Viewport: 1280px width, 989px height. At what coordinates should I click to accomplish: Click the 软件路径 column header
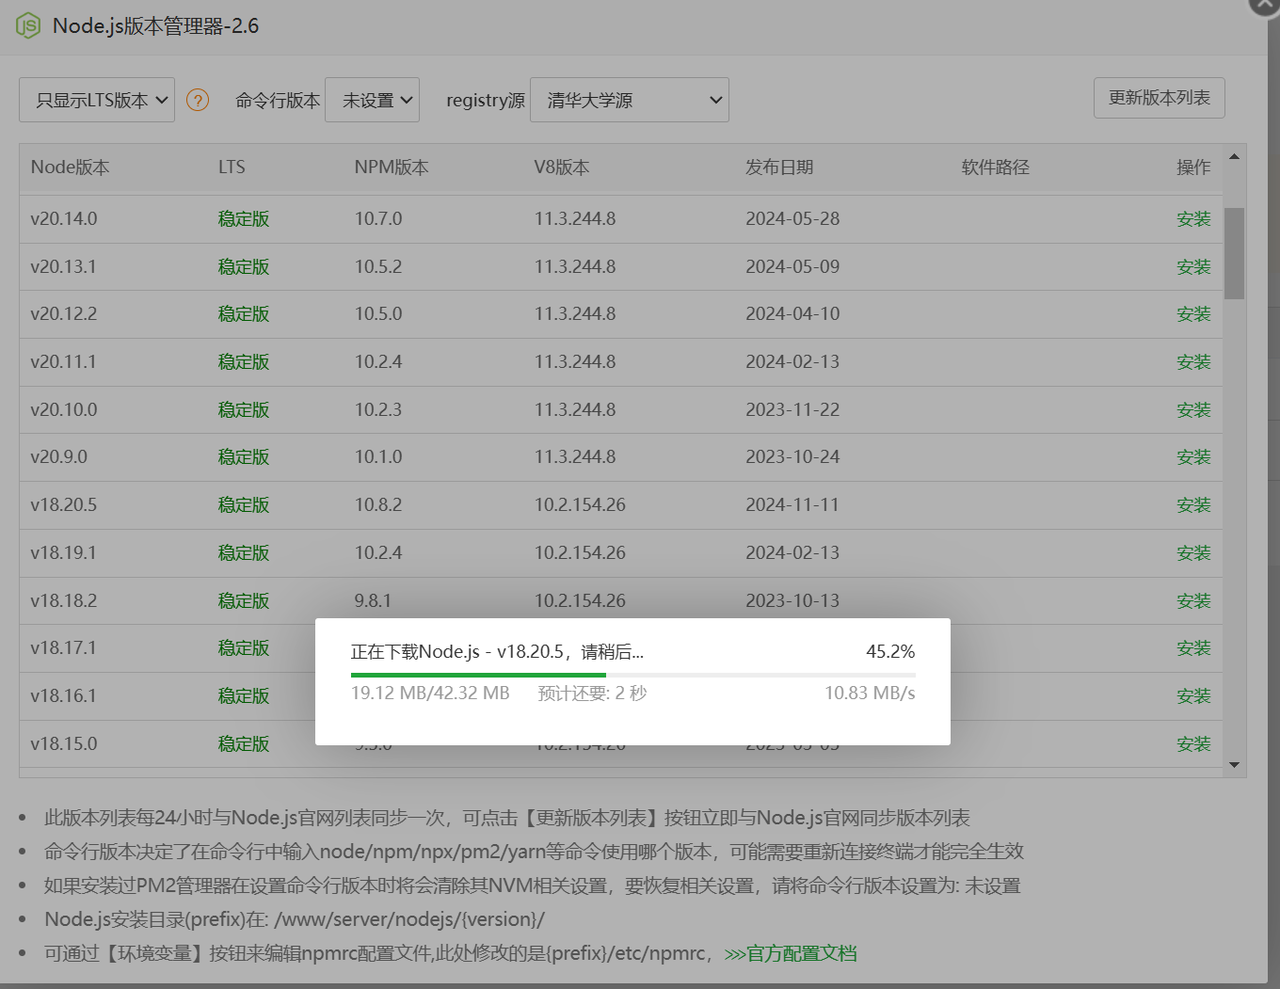995,167
